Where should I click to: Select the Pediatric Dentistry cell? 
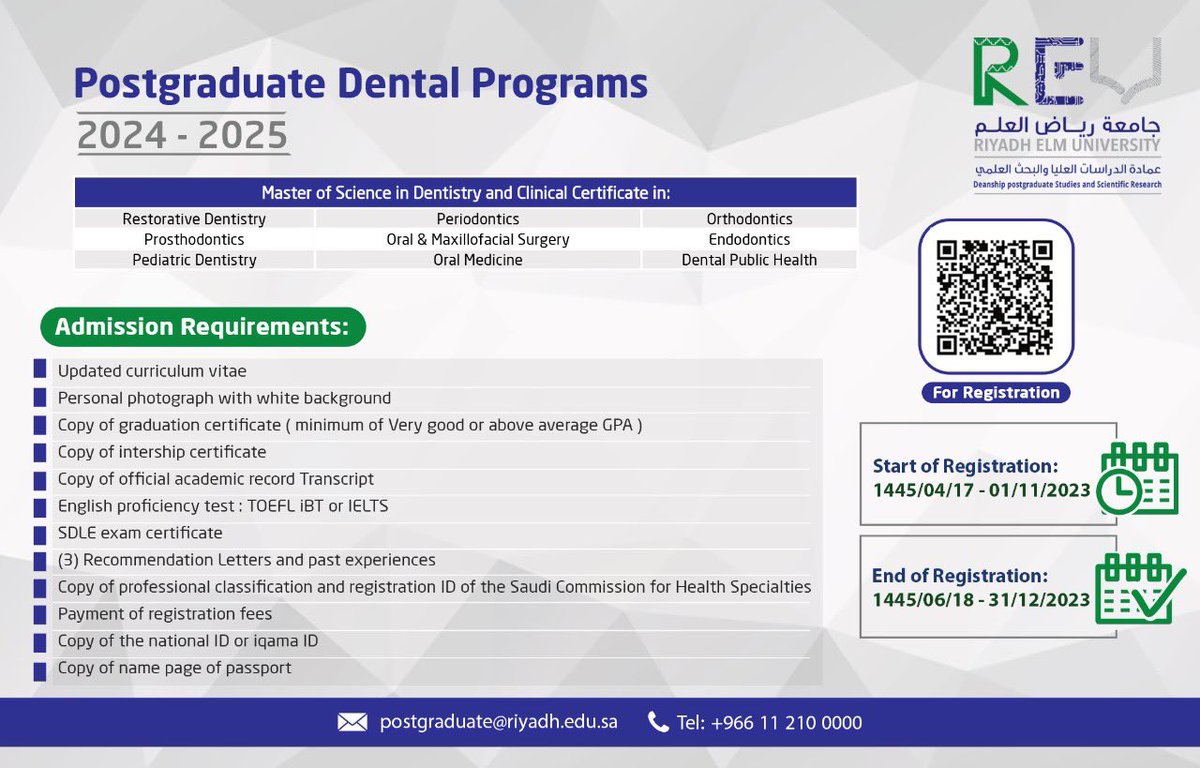click(194, 260)
